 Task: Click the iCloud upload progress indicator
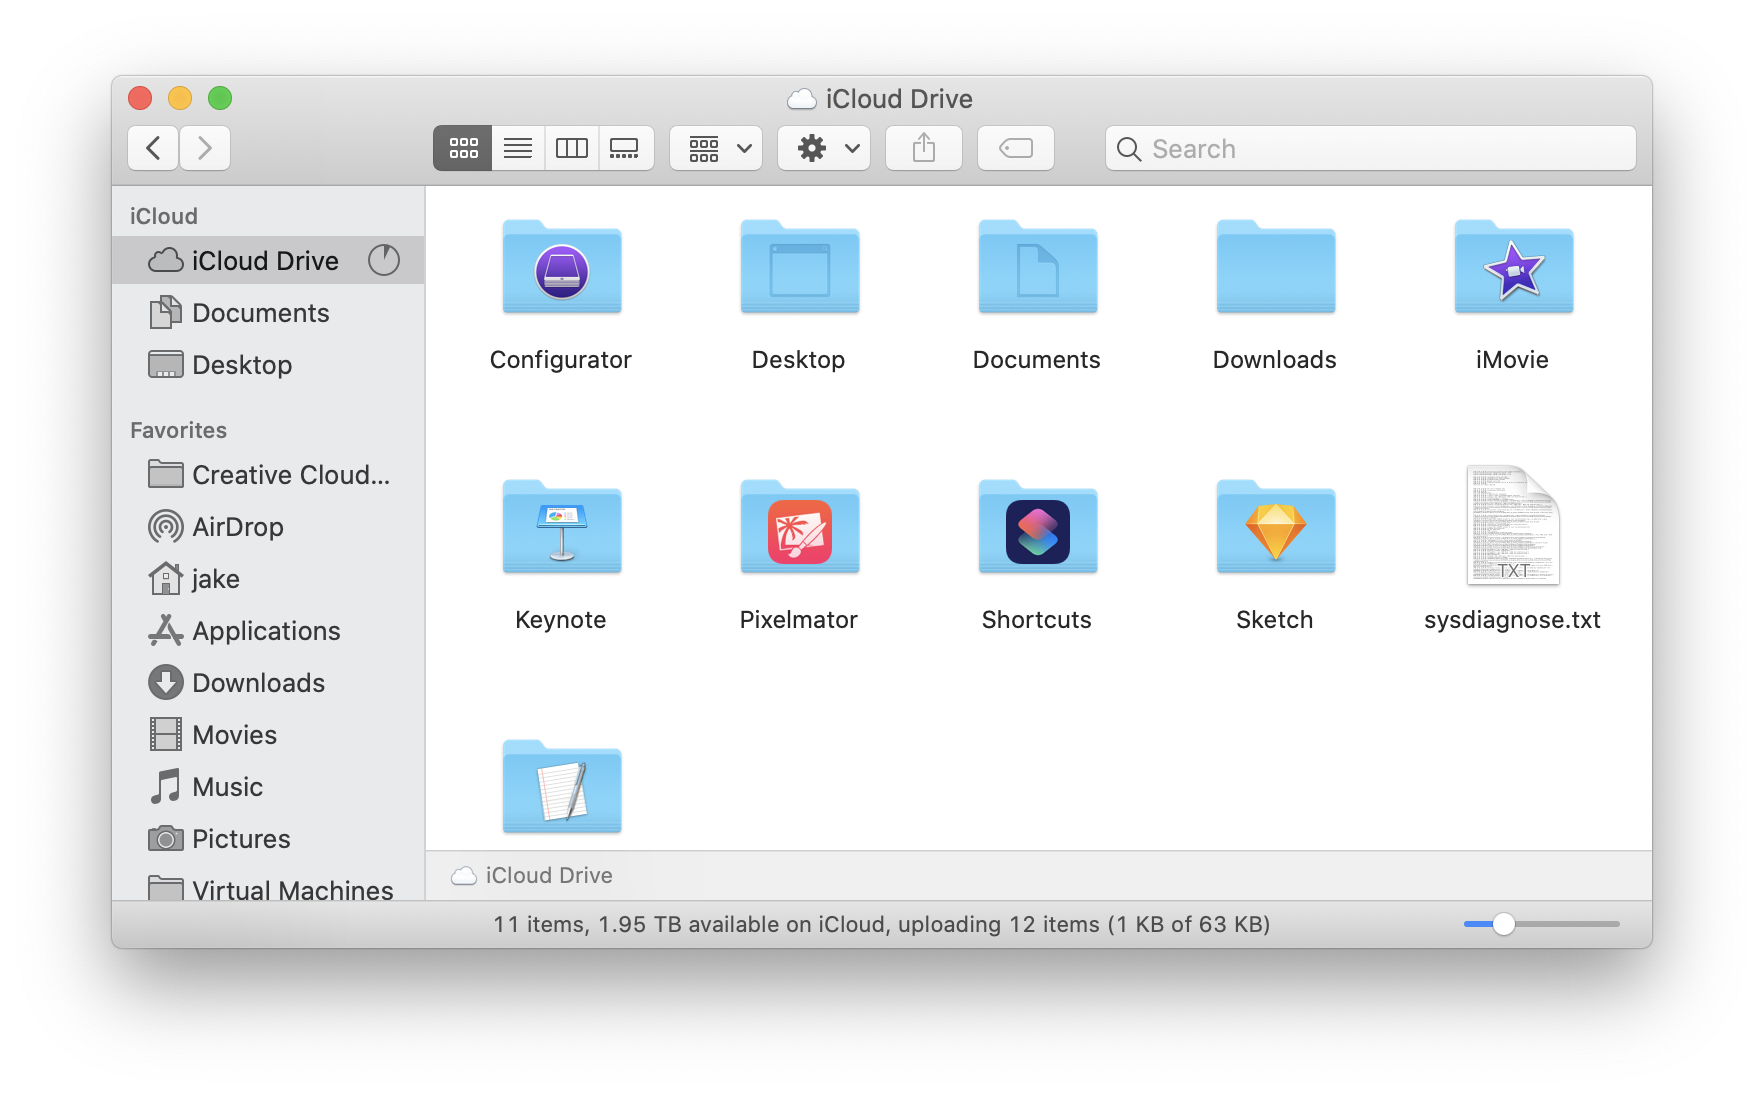click(383, 260)
